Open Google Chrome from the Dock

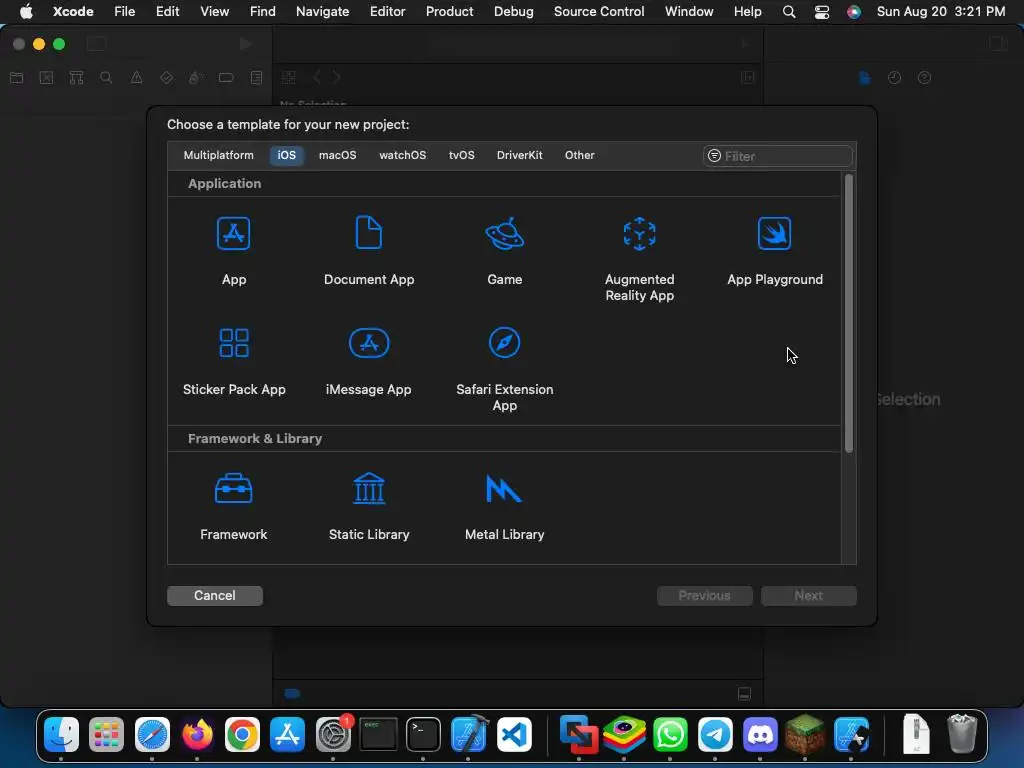[242, 735]
